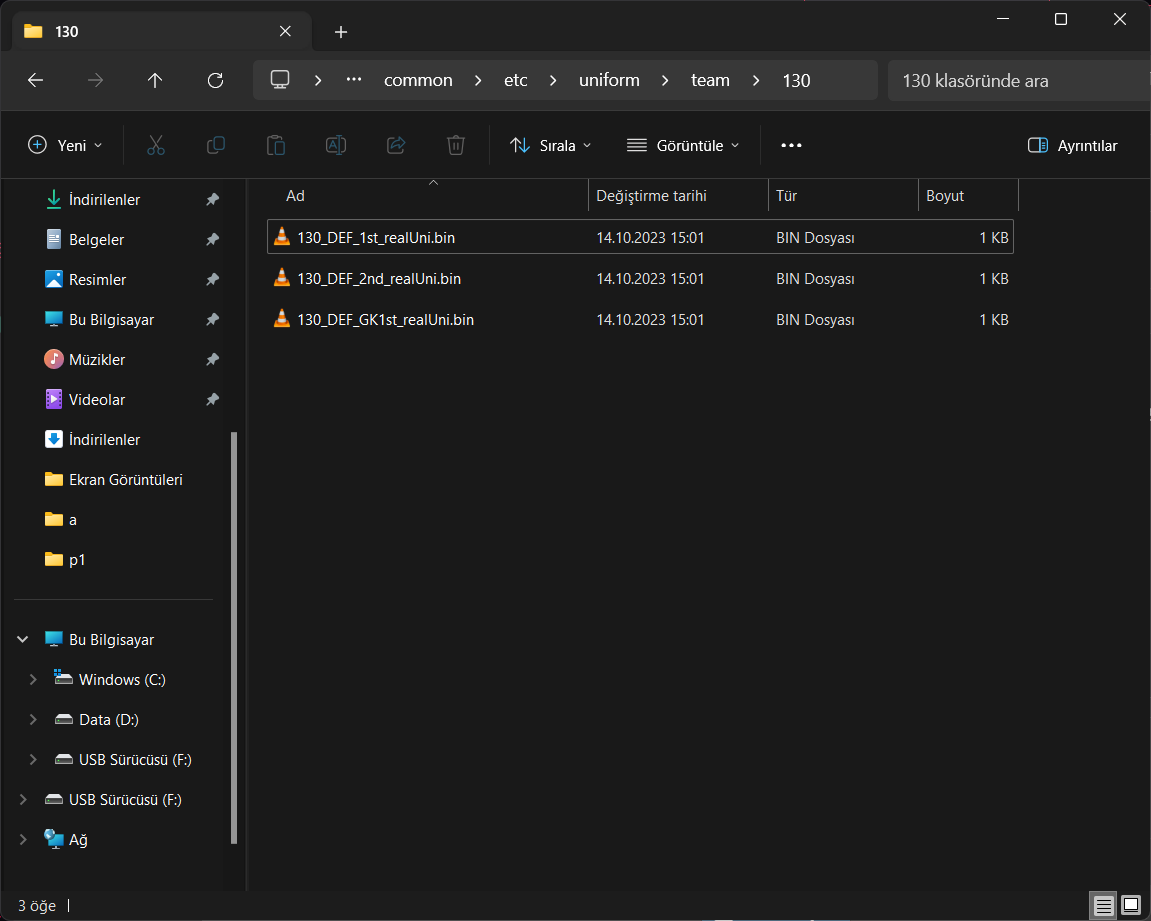Click the Delete trash icon

pos(456,145)
